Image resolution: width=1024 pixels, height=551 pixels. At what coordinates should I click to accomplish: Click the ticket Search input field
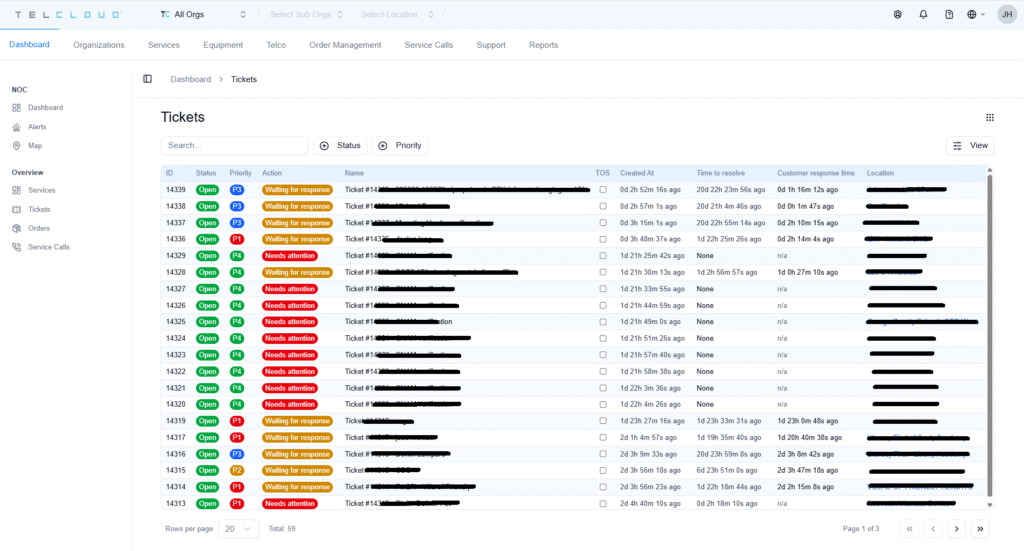click(x=234, y=146)
